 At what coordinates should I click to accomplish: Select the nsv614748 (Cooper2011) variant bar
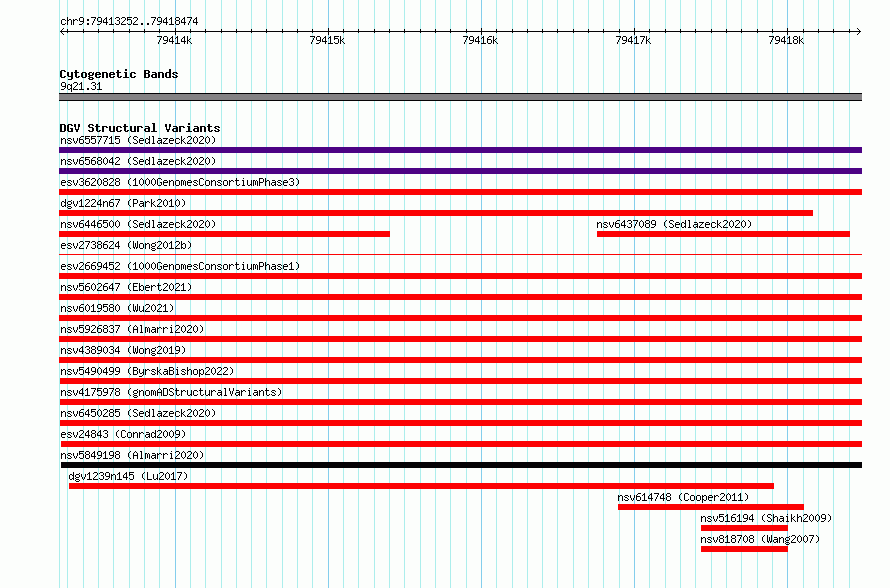click(x=711, y=507)
